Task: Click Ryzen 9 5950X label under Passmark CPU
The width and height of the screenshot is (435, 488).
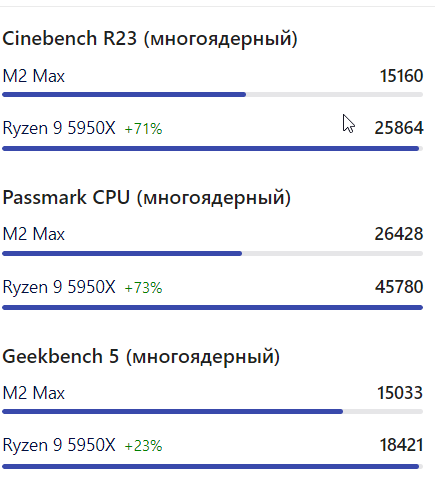Action: pyautogui.click(x=59, y=287)
